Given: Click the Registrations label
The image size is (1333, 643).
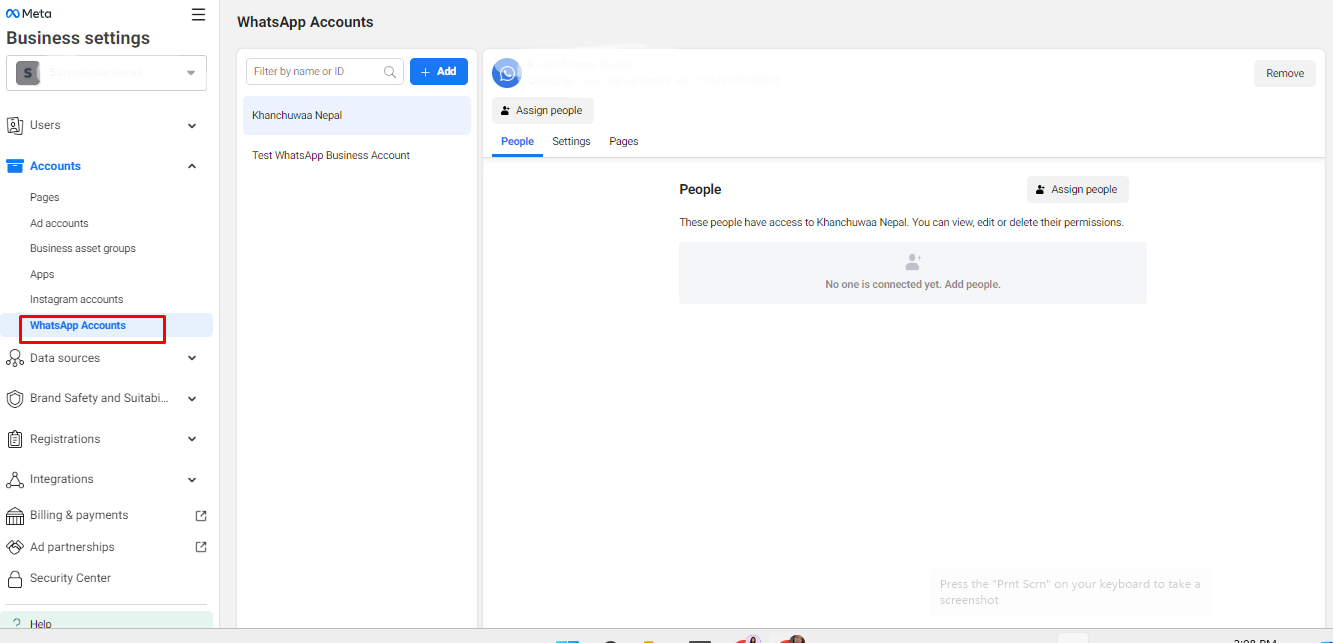Looking at the screenshot, I should tap(65, 439).
